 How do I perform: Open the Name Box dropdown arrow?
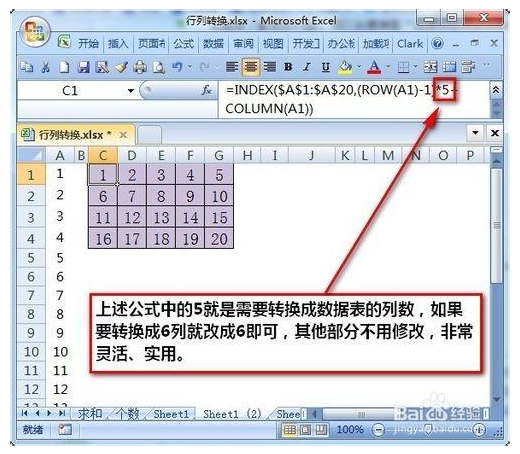tap(131, 91)
